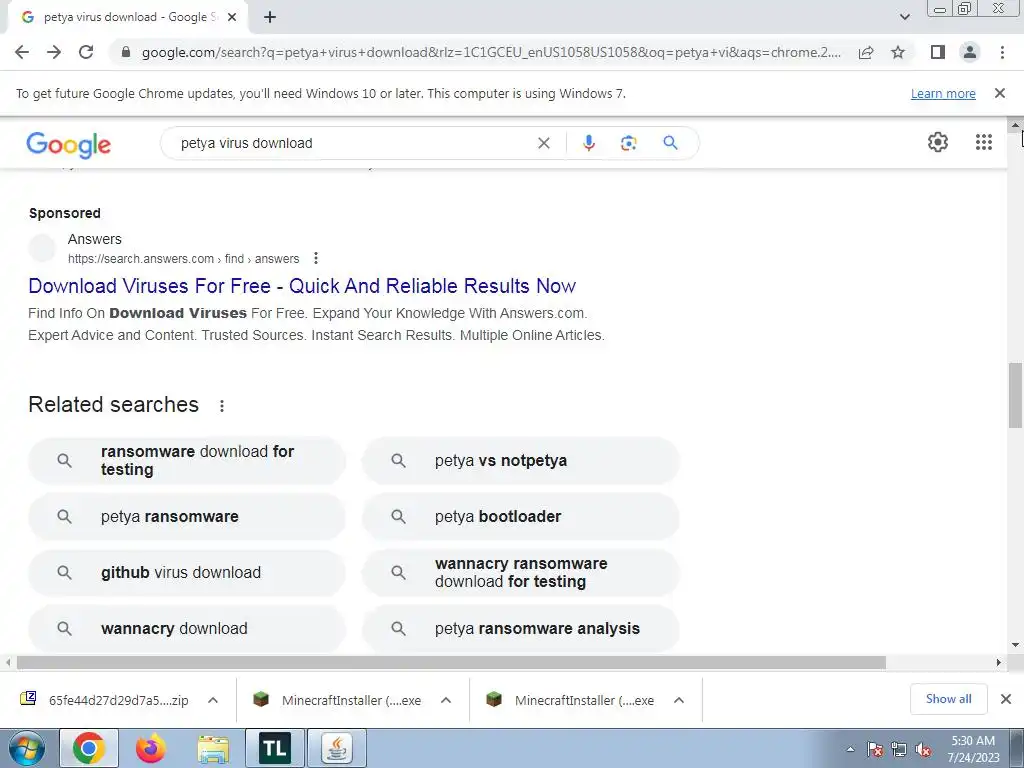Open the Windows Start menu
The width and height of the screenshot is (1024, 768).
point(26,748)
